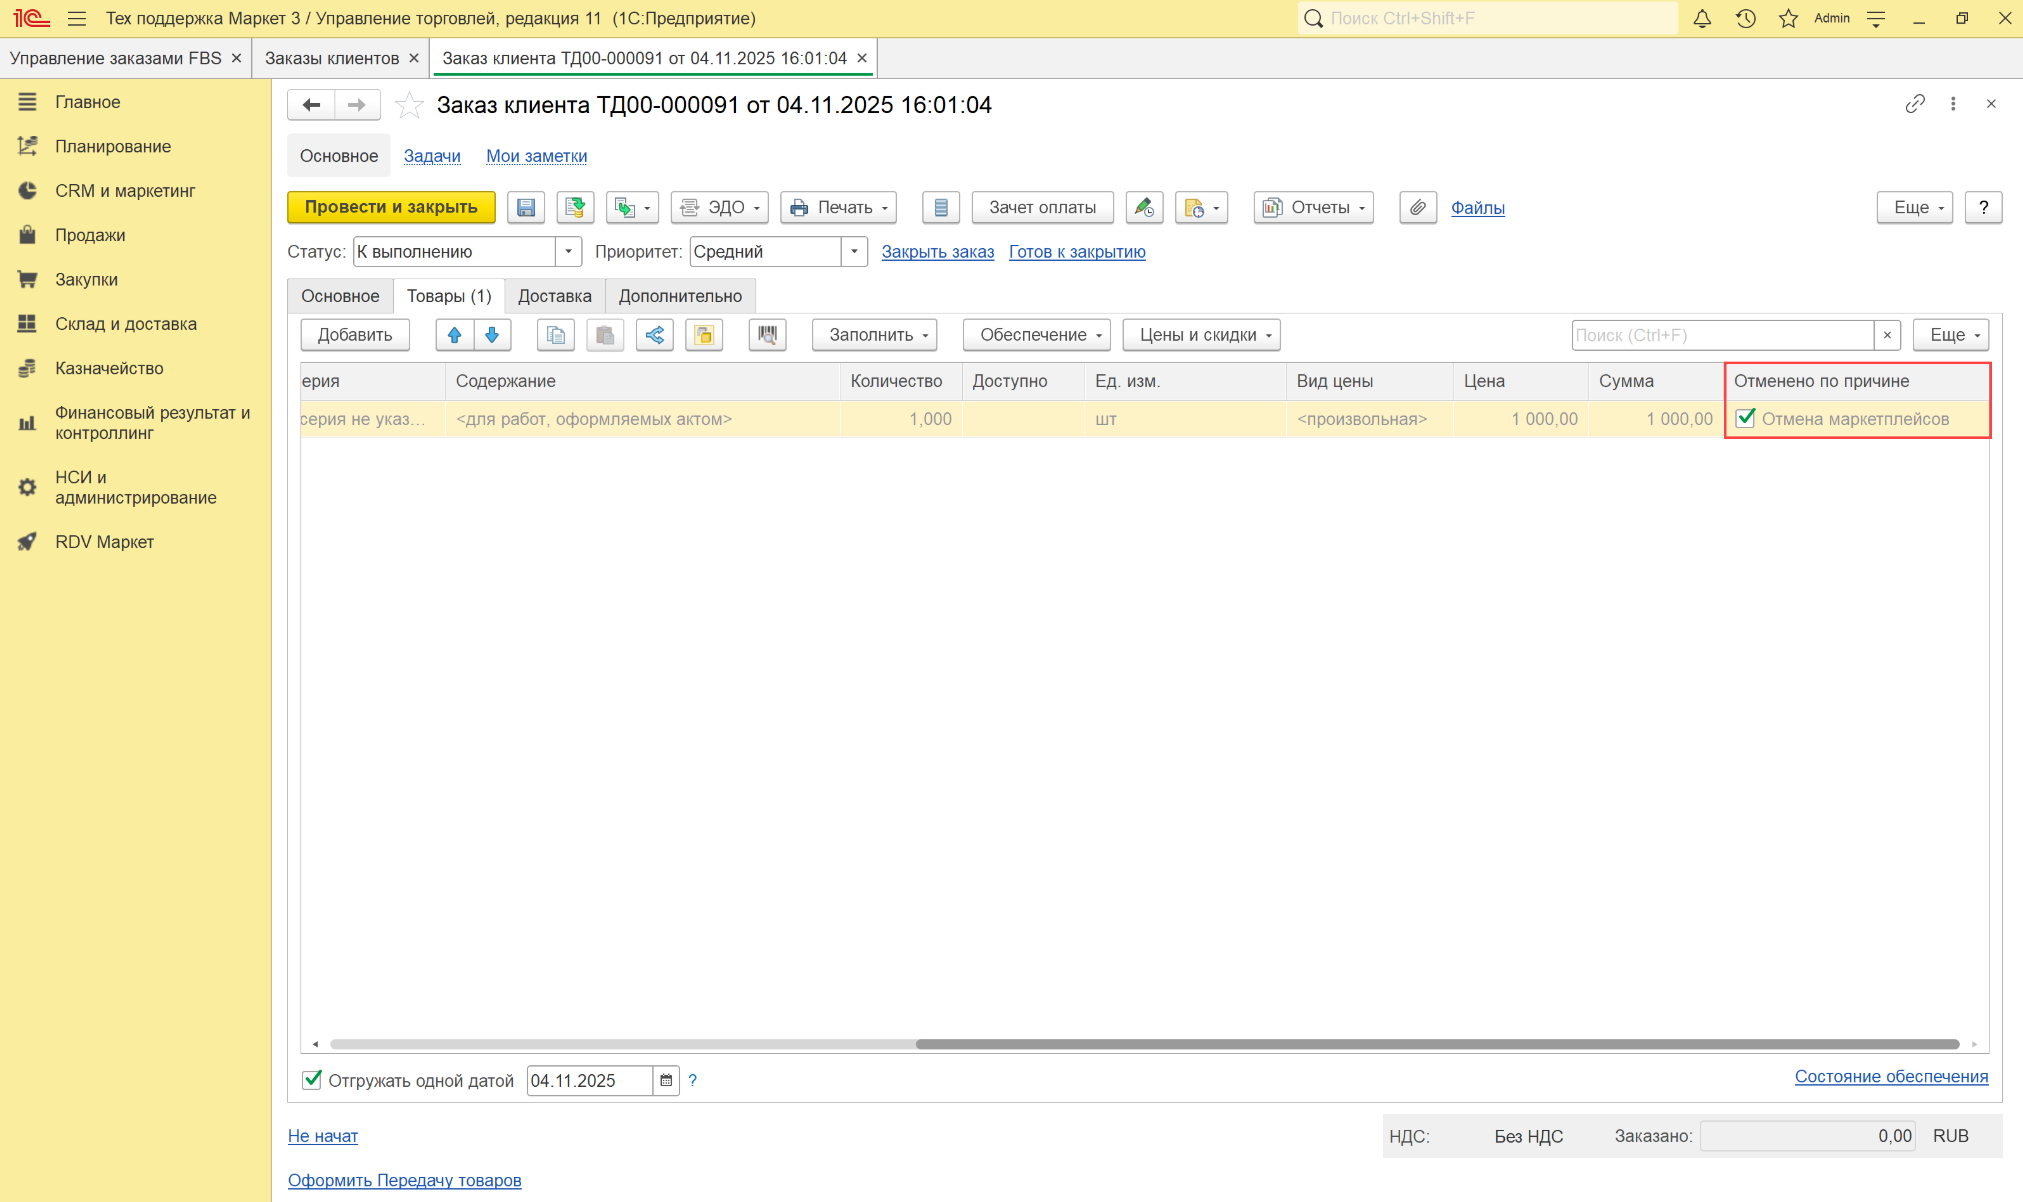
Task: Click the save document diskette icon
Action: 526,208
